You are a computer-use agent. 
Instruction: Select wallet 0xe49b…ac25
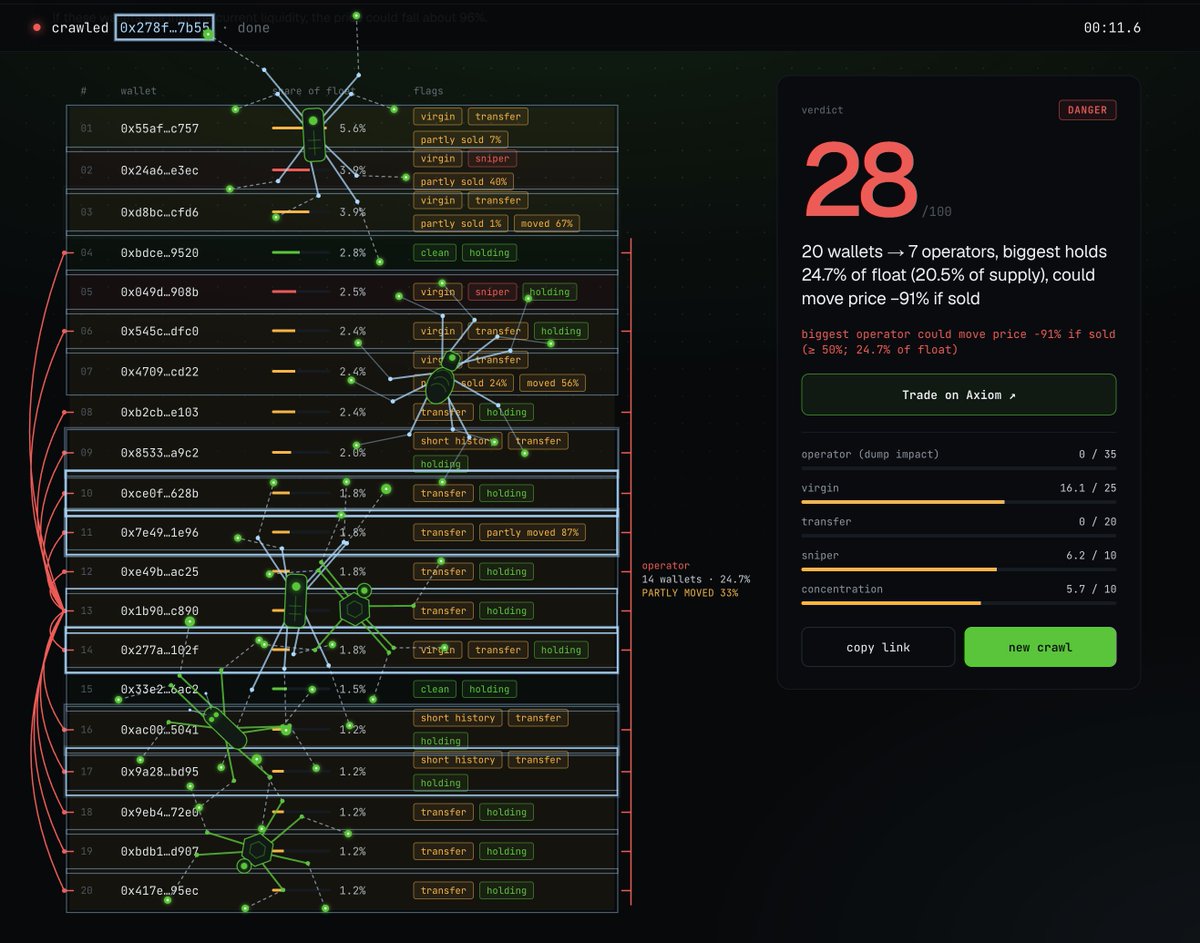pyautogui.click(x=159, y=571)
